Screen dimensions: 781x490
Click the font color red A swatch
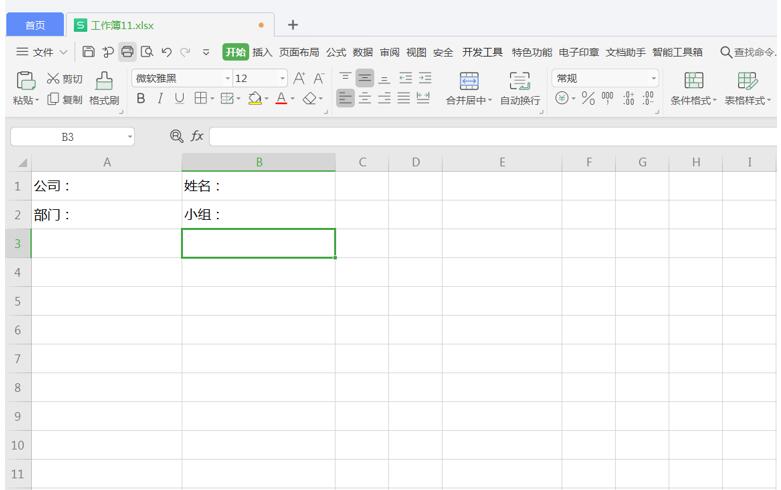281,98
